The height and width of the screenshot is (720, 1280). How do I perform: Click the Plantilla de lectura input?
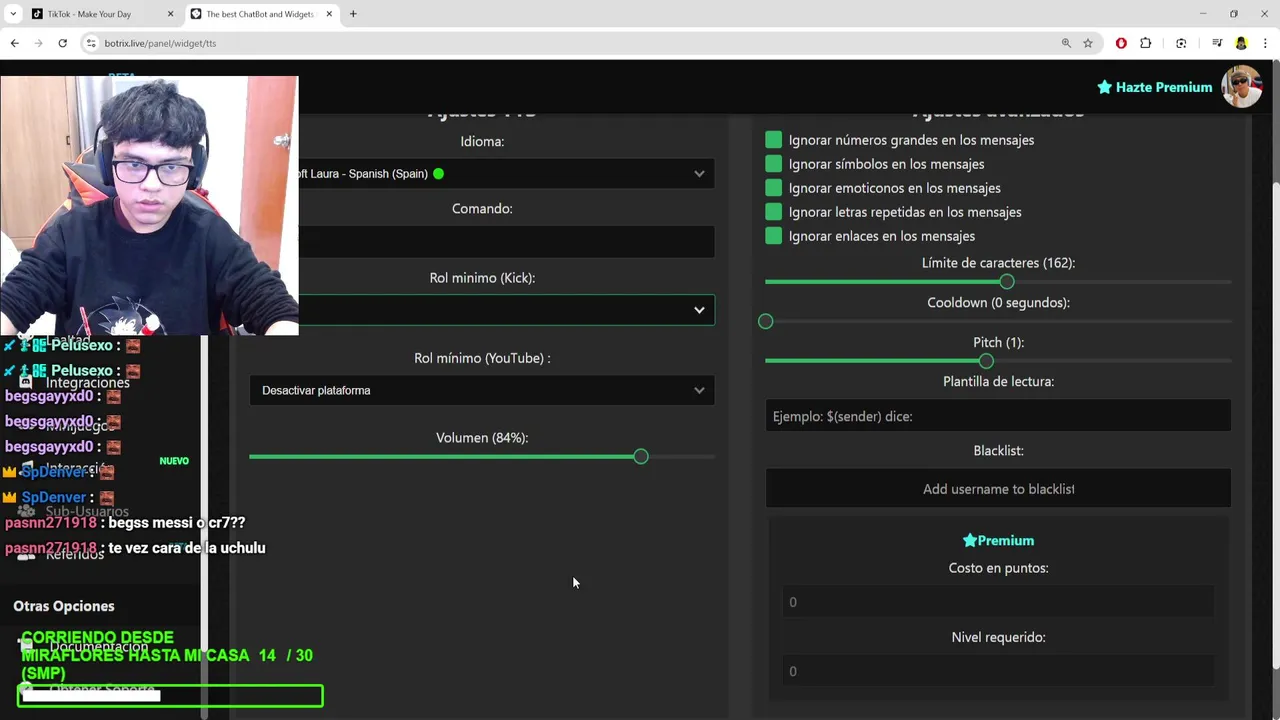[998, 416]
